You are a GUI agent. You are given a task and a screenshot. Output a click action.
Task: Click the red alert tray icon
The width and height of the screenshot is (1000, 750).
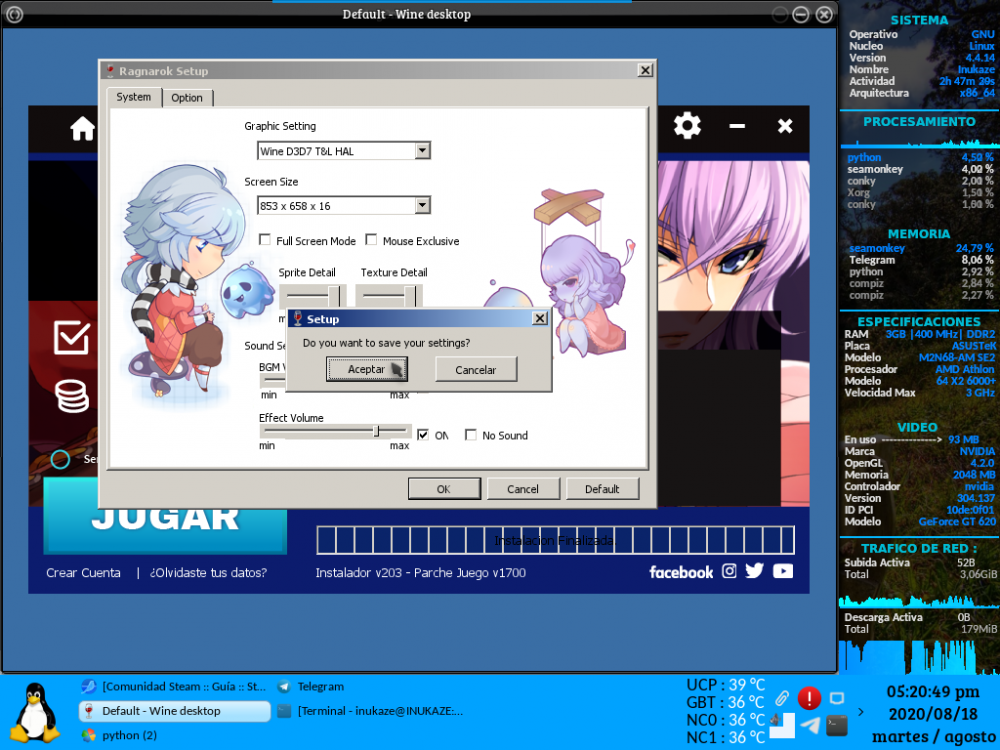(809, 698)
